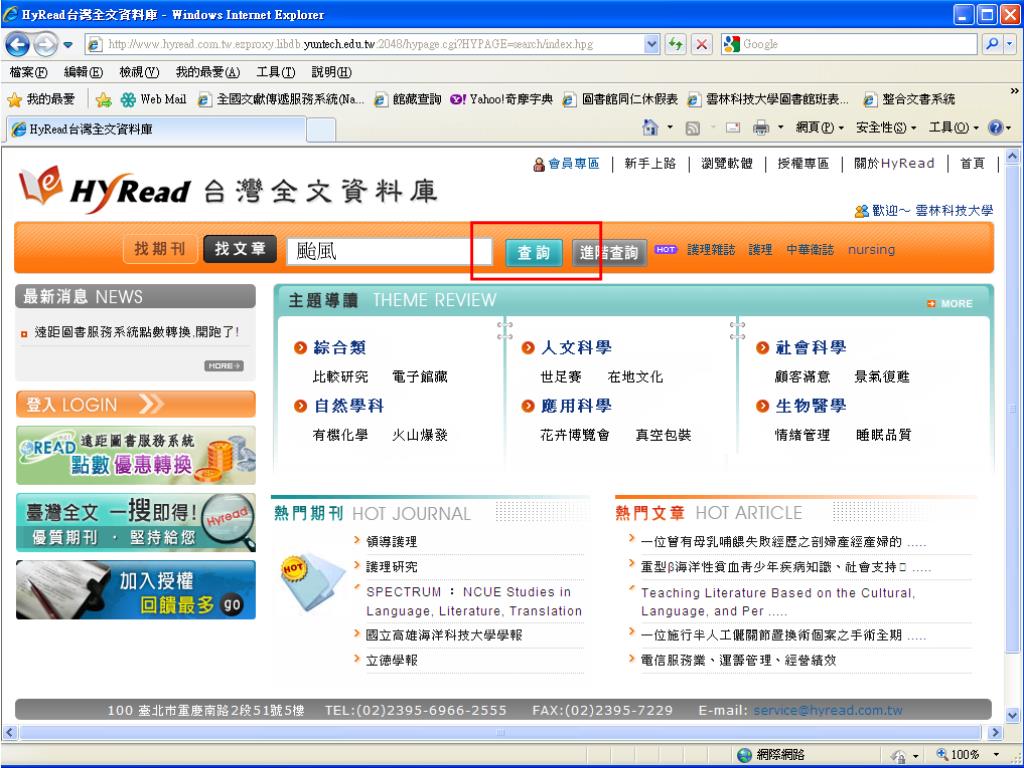Viewport: 1024px width, 768px height.
Task: Open the 瀏覽軟體 link
Action: click(727, 163)
